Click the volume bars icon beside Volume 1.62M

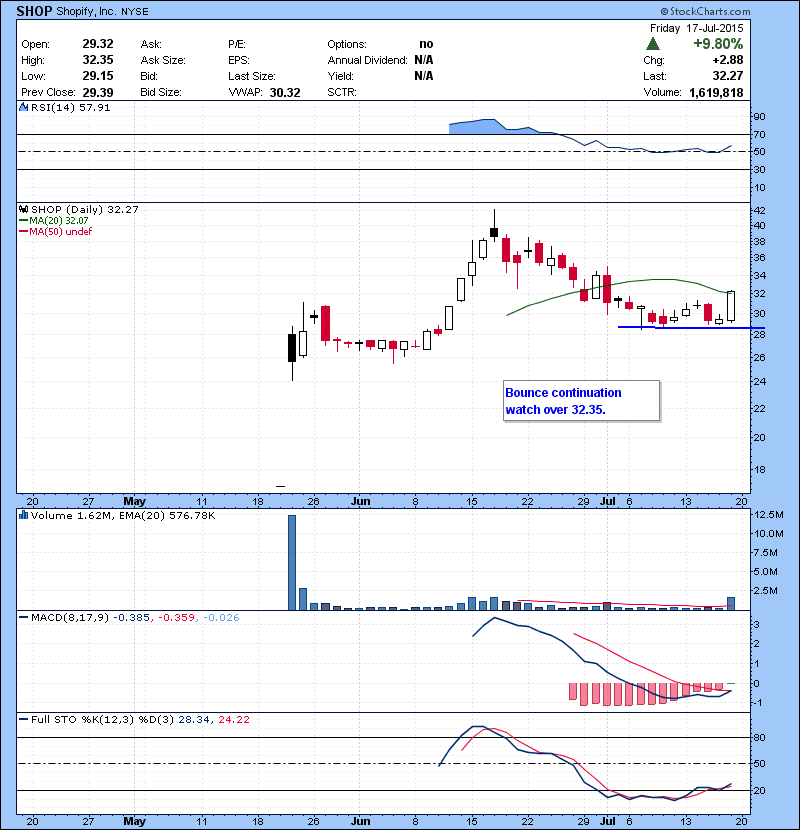click(x=23, y=515)
